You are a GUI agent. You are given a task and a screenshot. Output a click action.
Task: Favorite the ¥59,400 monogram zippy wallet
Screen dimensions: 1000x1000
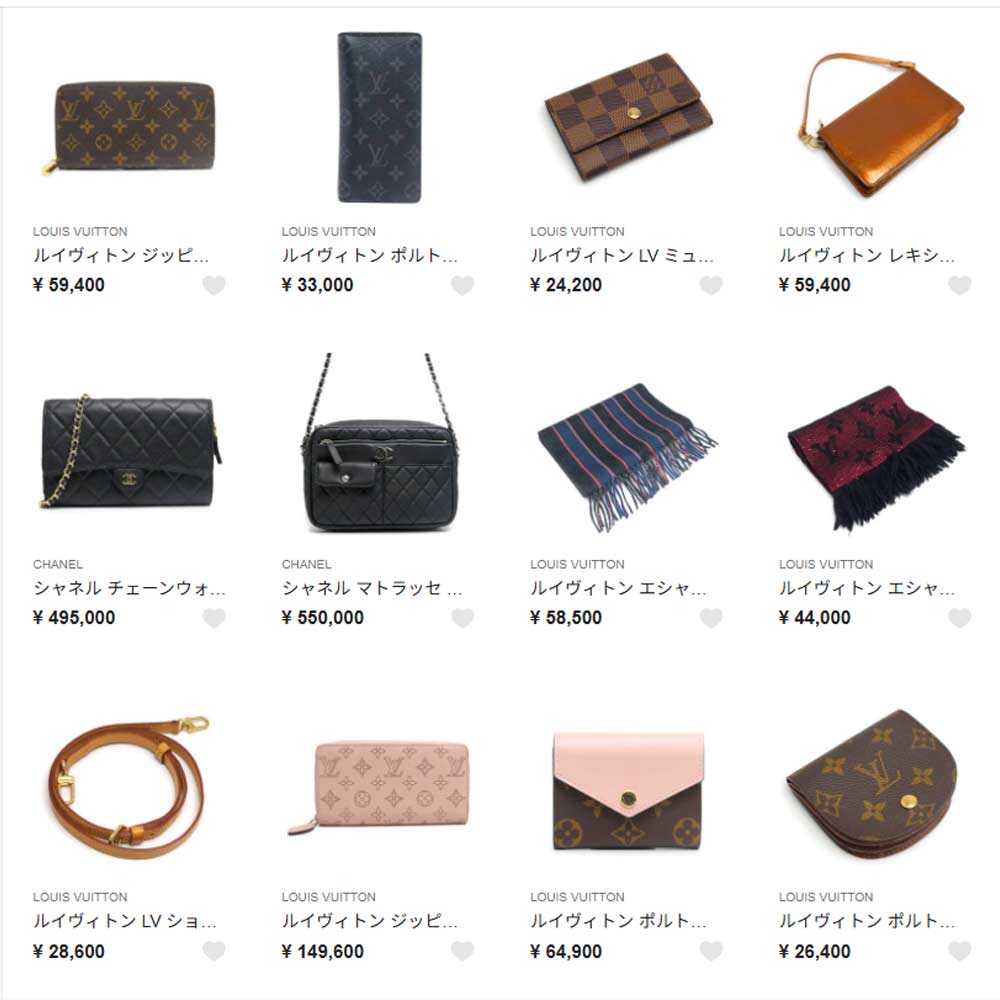pyautogui.click(x=214, y=285)
